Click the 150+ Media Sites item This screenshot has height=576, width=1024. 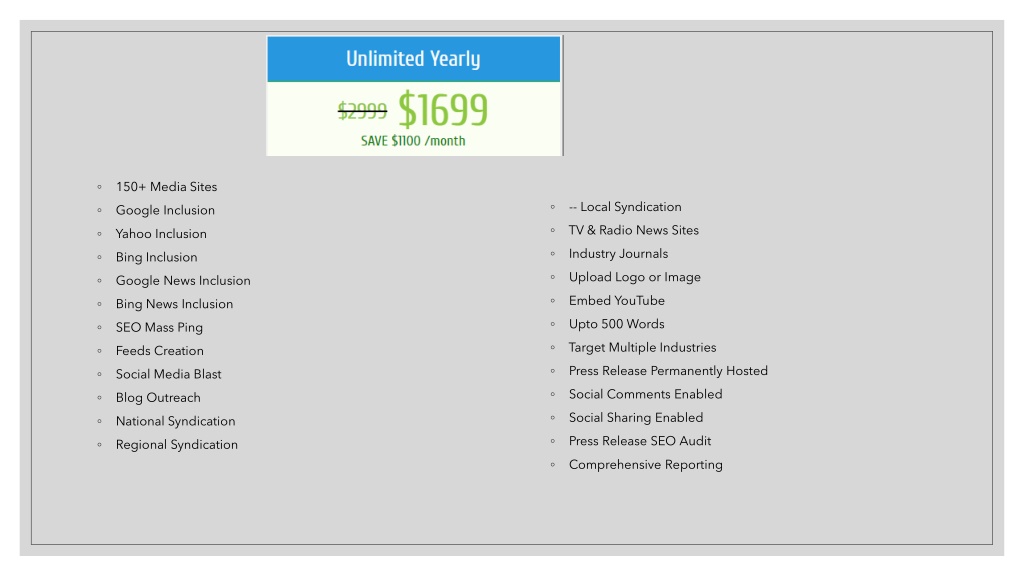point(167,187)
